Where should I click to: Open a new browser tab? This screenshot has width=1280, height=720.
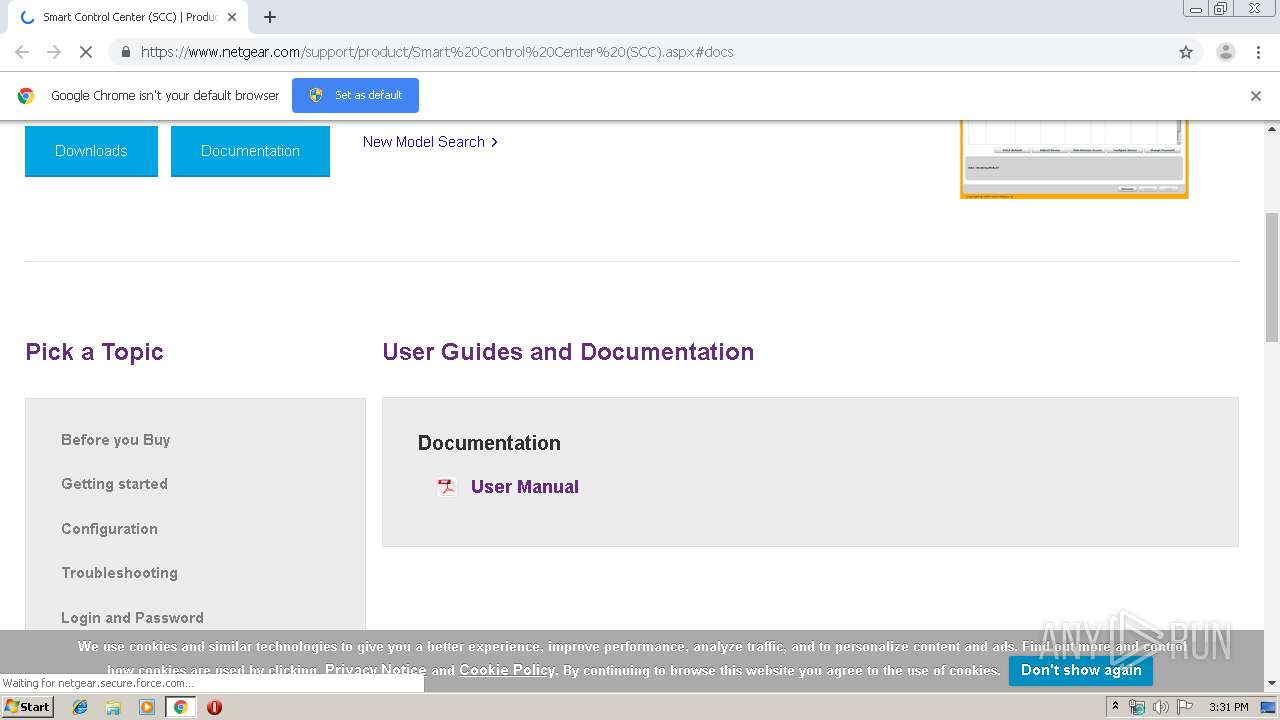(x=270, y=17)
